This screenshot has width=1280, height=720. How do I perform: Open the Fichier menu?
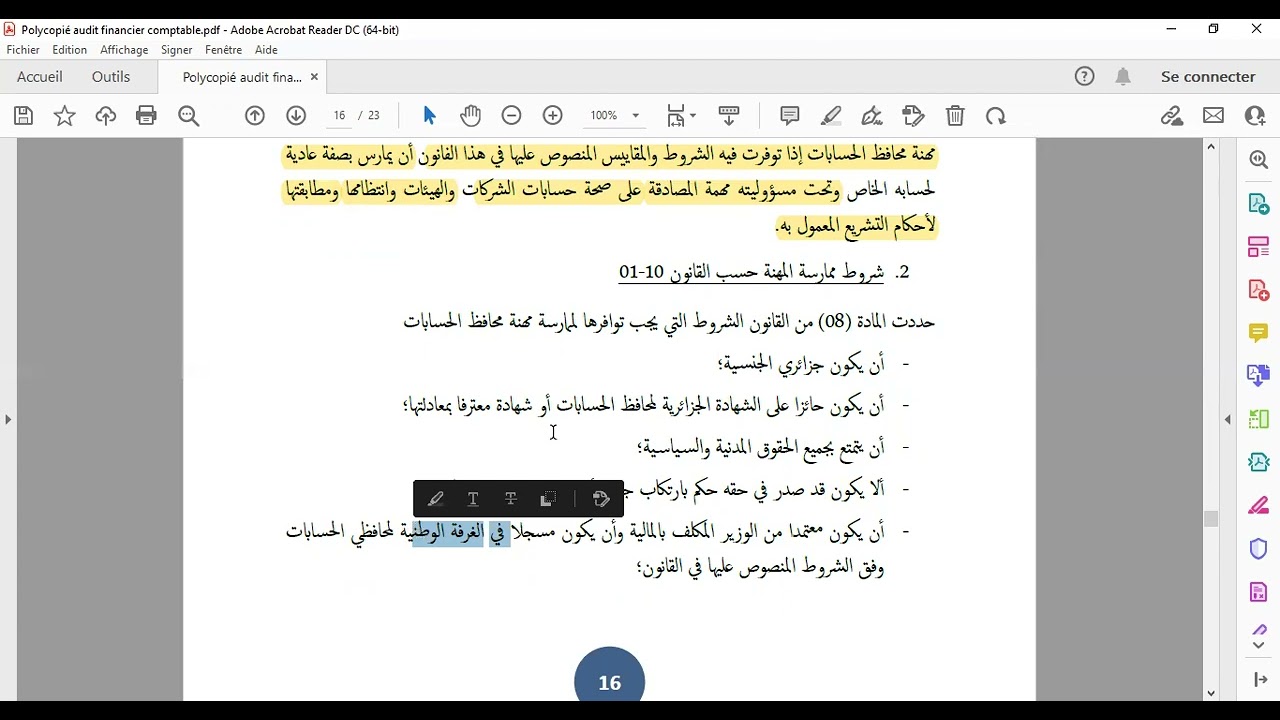point(23,50)
